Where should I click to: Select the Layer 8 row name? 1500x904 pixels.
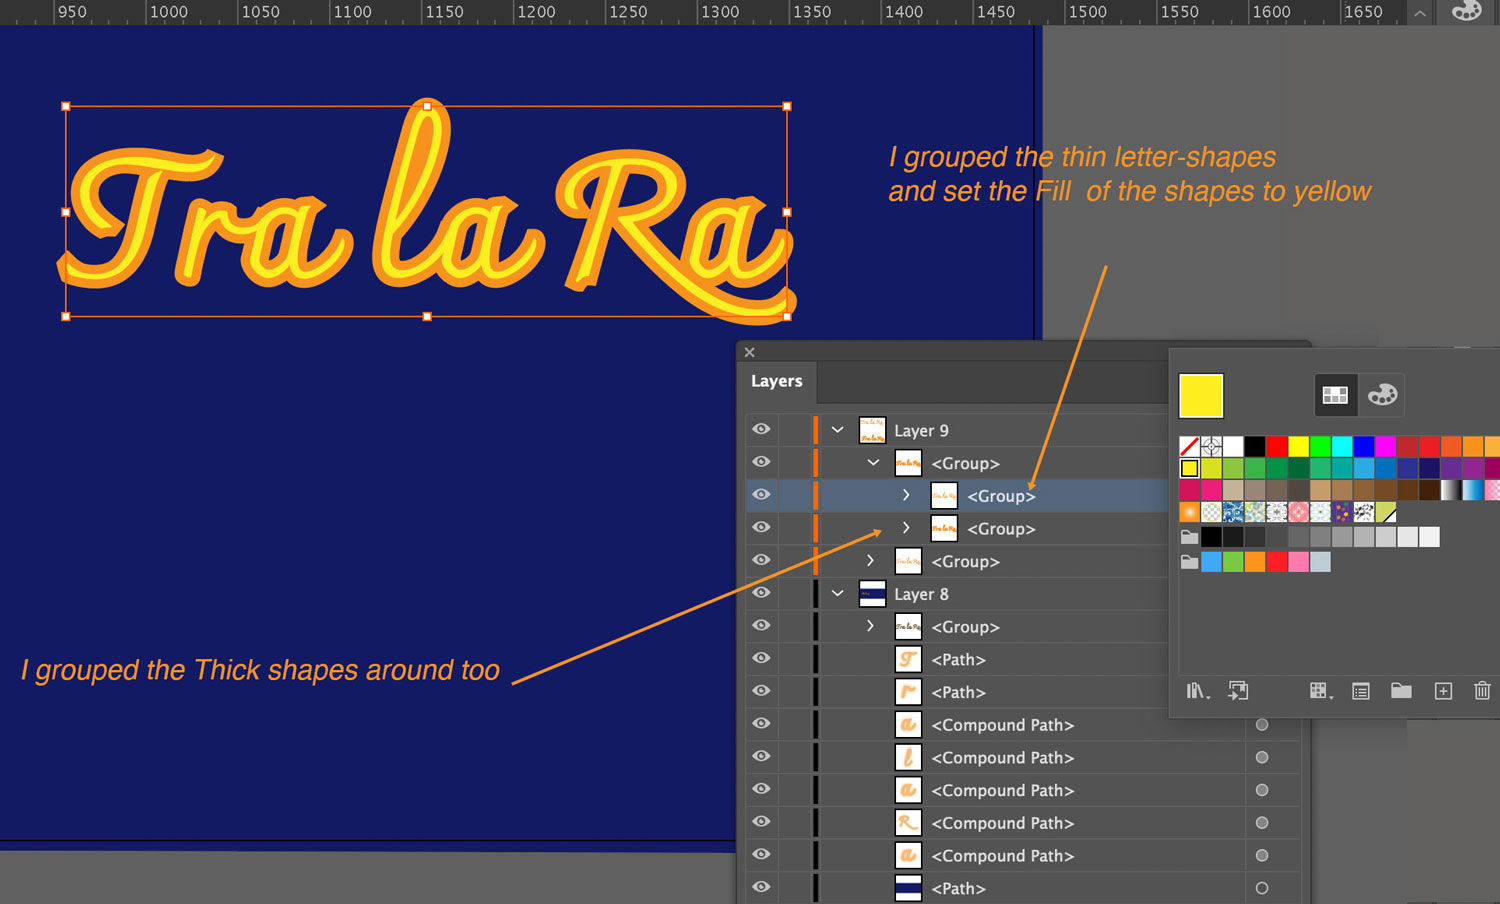tap(921, 594)
